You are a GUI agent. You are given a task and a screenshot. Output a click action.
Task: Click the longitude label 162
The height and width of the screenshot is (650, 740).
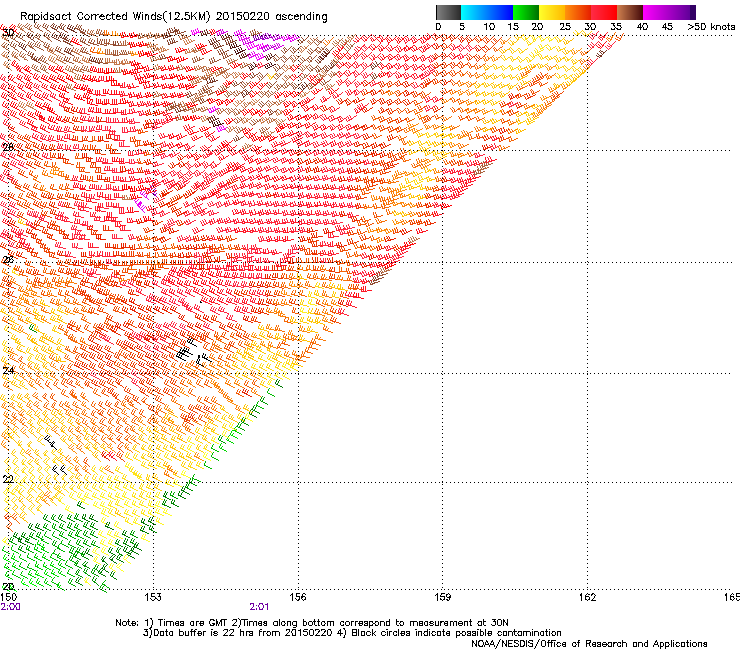pos(588,598)
